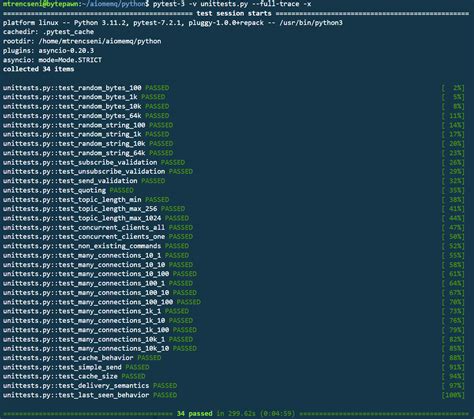474x419 pixels.
Task: Click the test_quoting result line
Action: point(68,190)
